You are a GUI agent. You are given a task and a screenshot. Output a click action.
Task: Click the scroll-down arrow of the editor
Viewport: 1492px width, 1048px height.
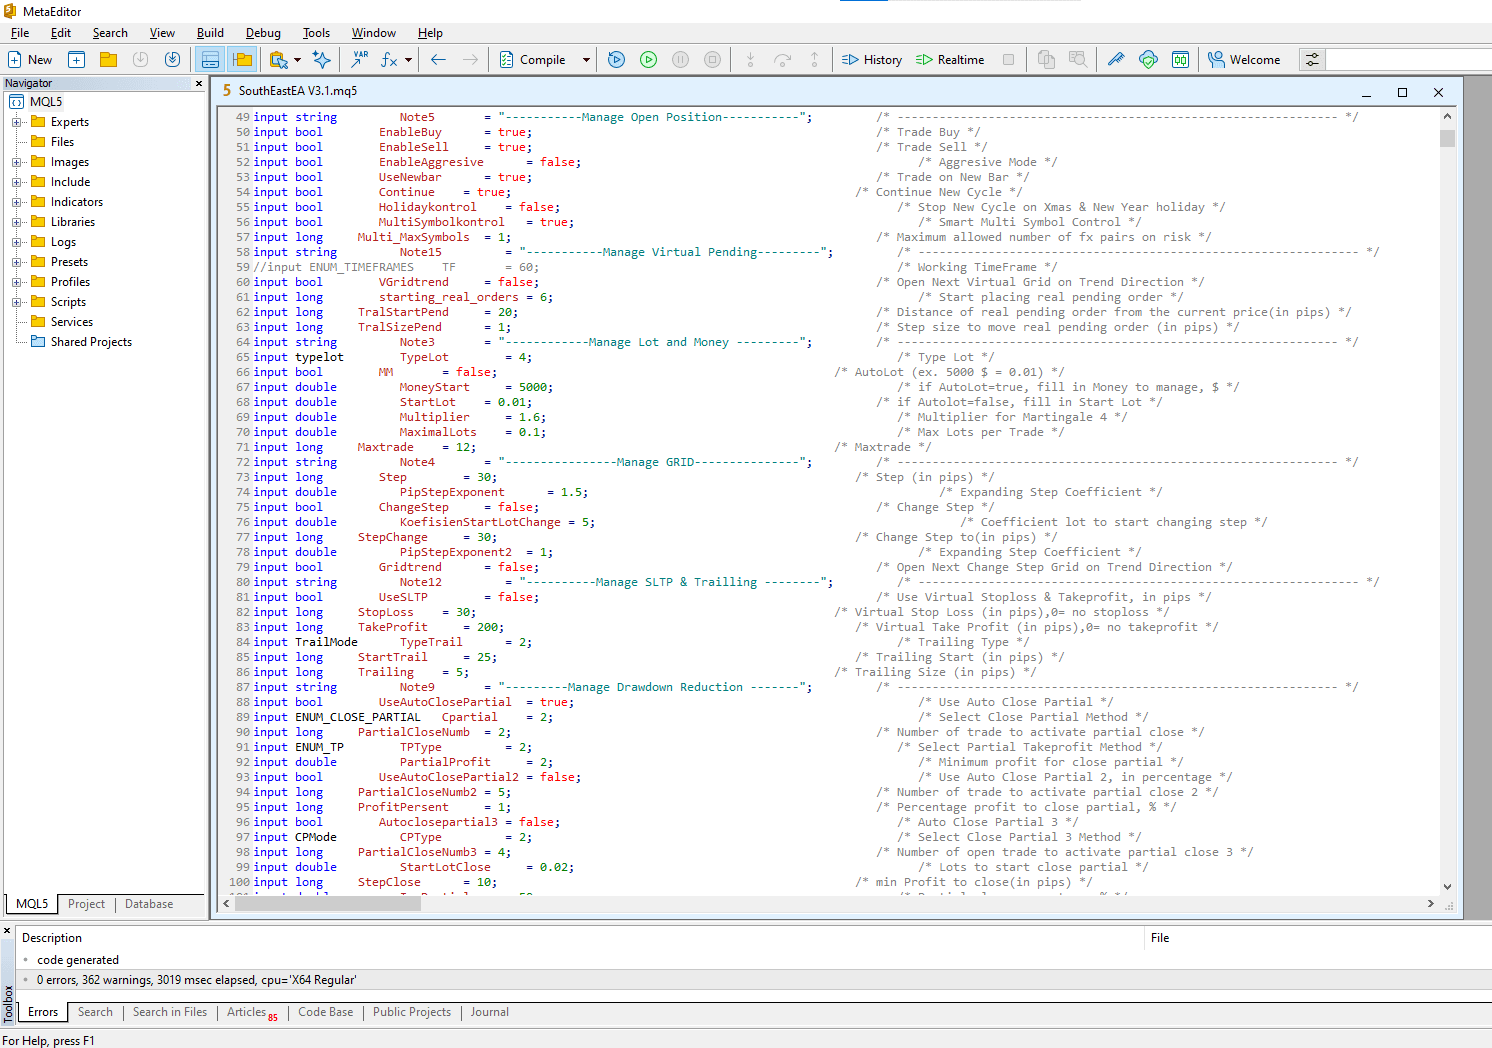pos(1447,887)
